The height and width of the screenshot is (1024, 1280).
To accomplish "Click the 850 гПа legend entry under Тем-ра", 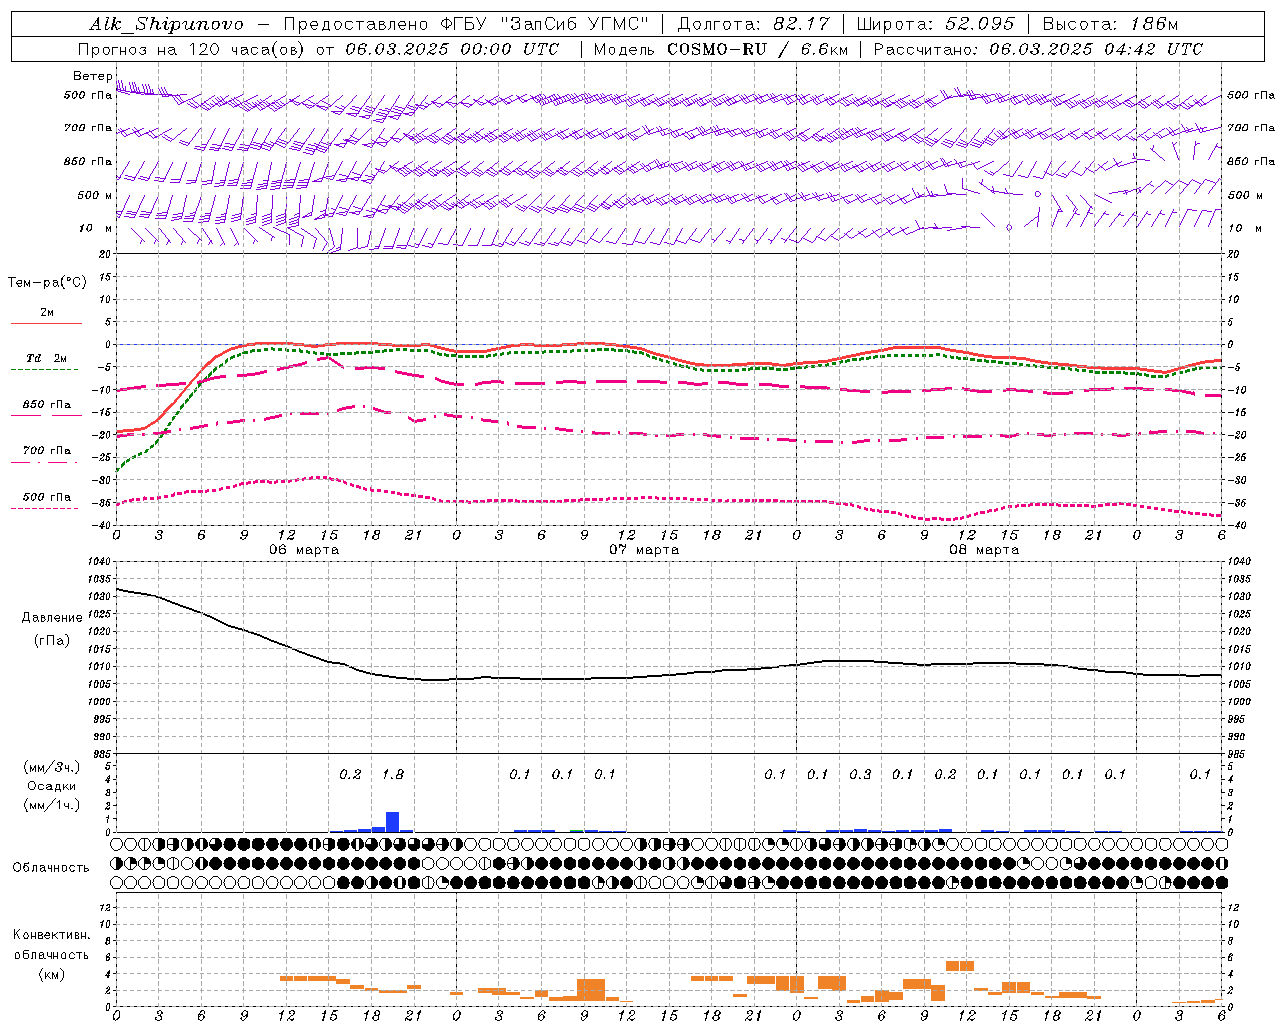I will tap(47, 405).
